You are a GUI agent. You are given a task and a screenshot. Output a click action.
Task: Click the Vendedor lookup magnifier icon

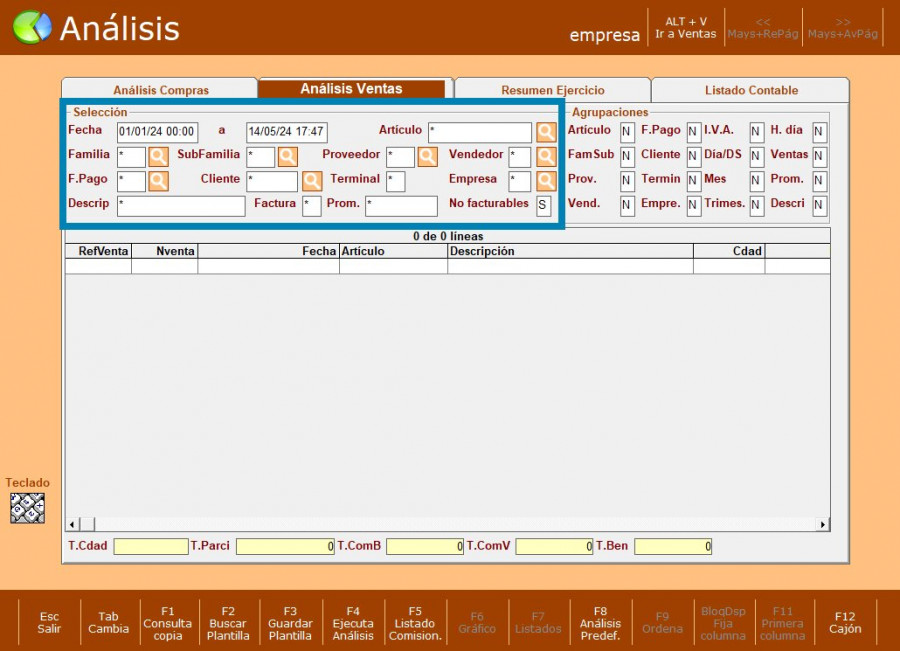coord(545,156)
